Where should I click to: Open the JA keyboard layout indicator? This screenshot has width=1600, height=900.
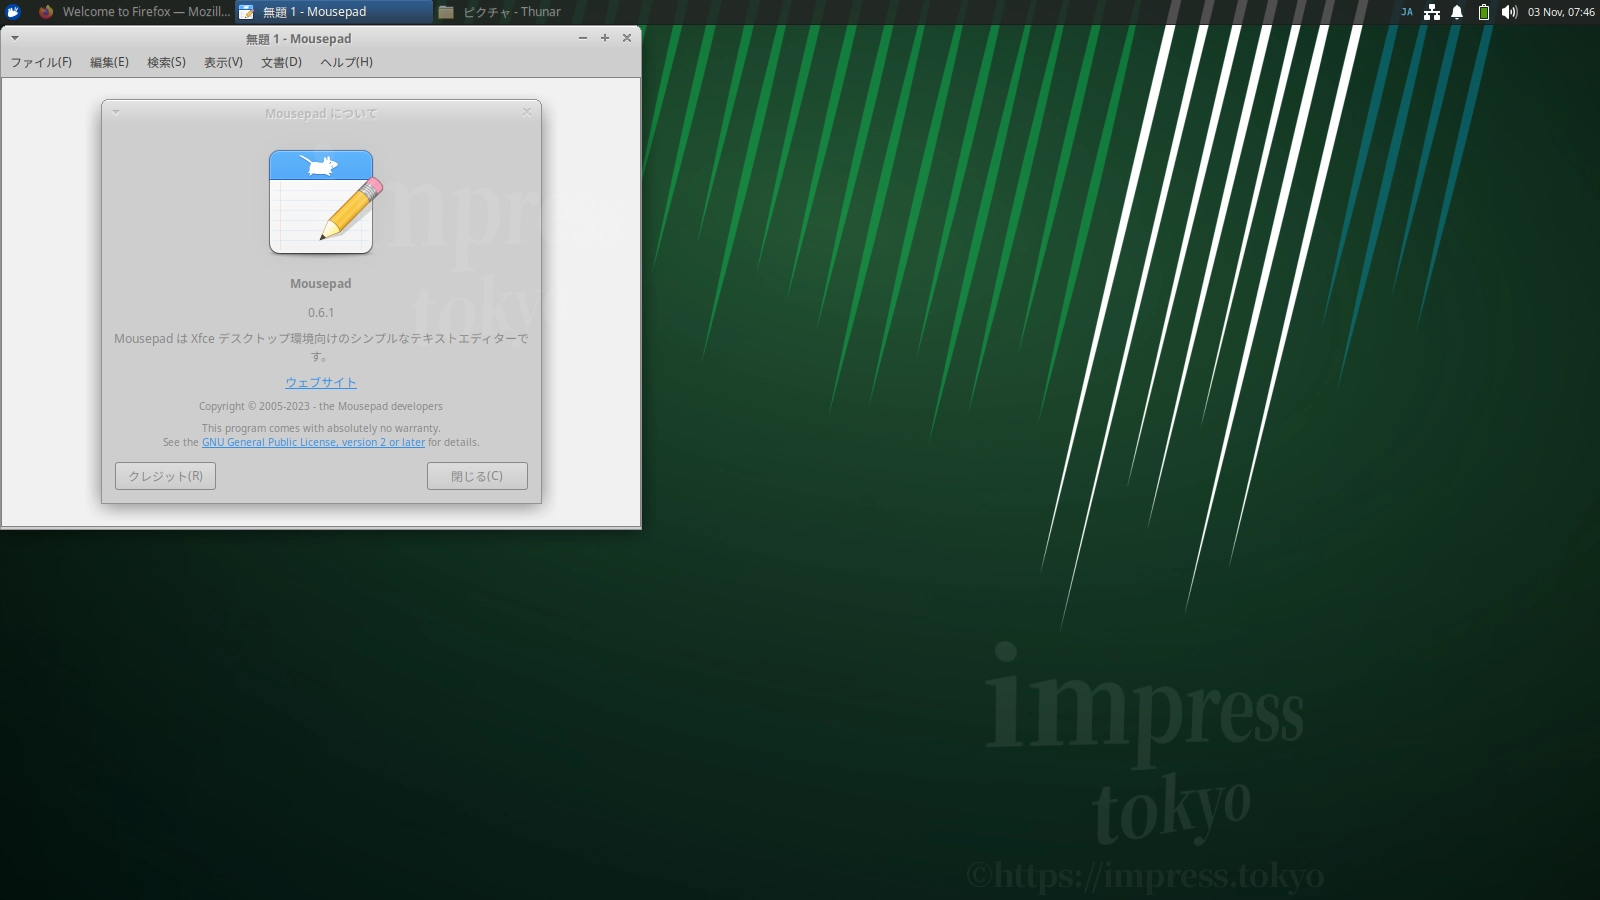(1407, 12)
